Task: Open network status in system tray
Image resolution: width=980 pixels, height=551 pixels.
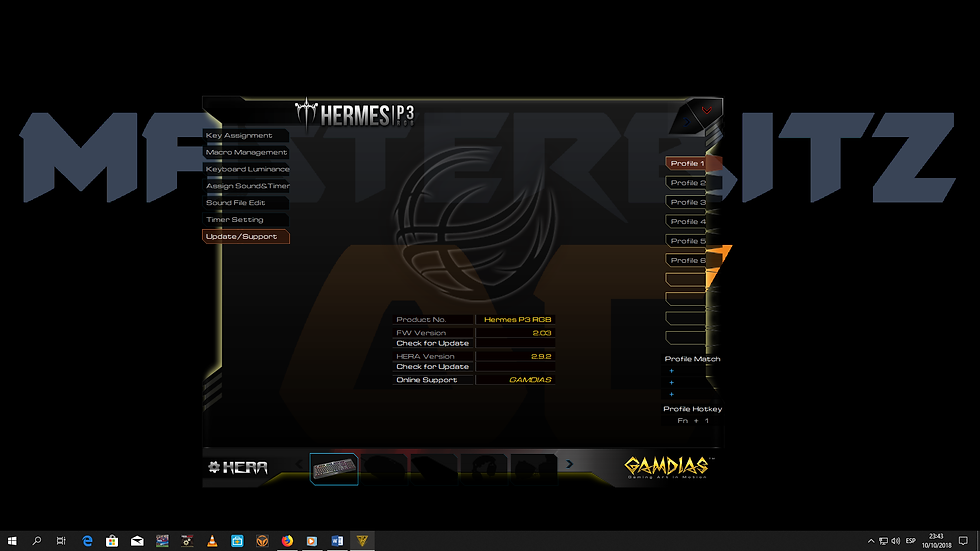Action: (x=883, y=541)
